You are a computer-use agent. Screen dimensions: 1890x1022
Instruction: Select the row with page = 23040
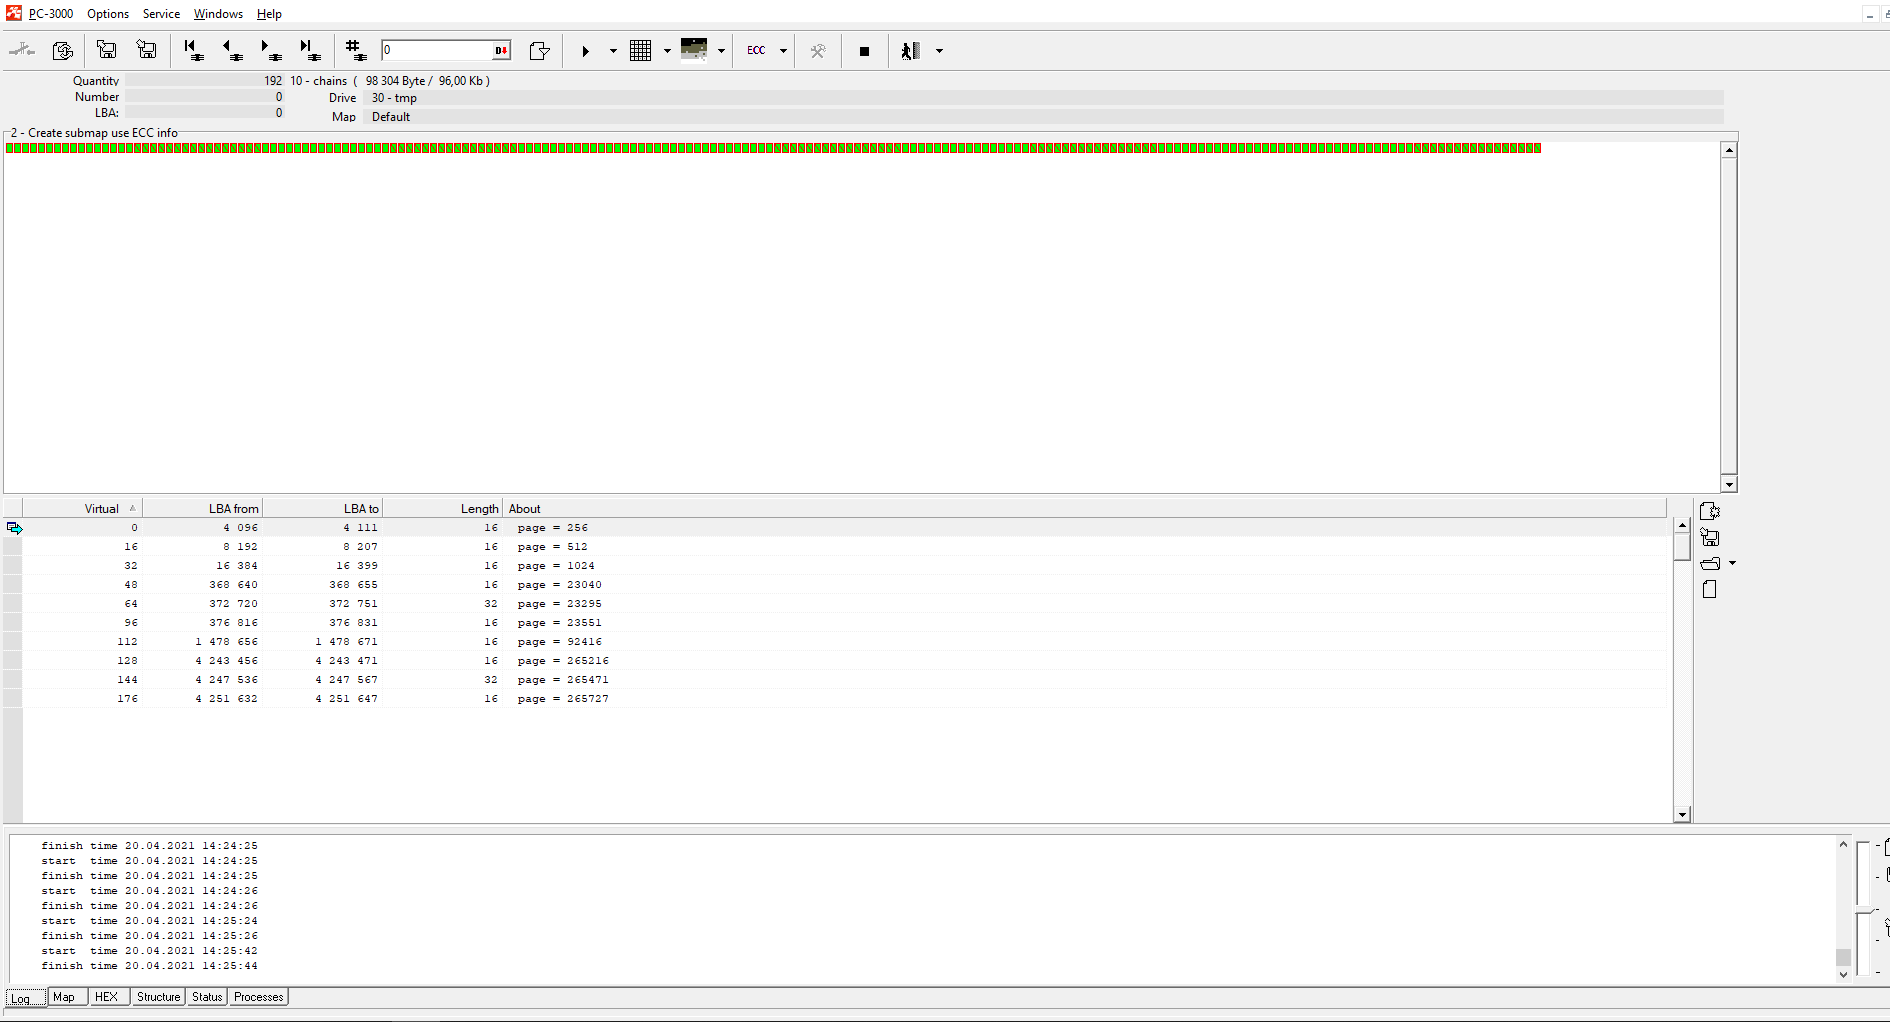(x=559, y=585)
